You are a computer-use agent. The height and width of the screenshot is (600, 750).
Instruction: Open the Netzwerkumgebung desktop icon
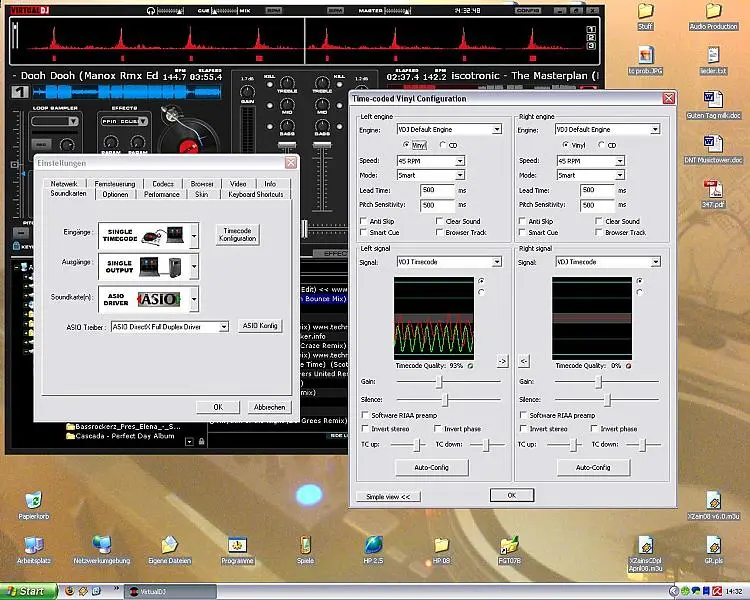101,545
